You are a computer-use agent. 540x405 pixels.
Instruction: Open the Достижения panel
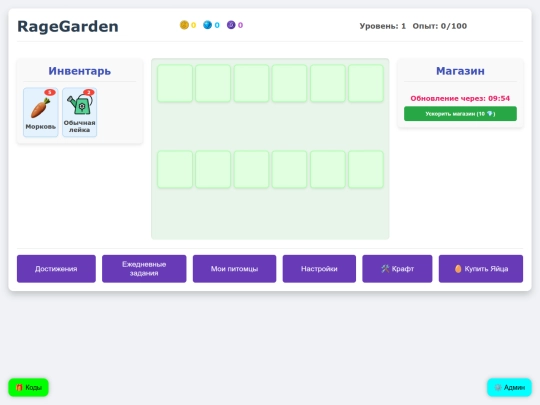point(56,269)
